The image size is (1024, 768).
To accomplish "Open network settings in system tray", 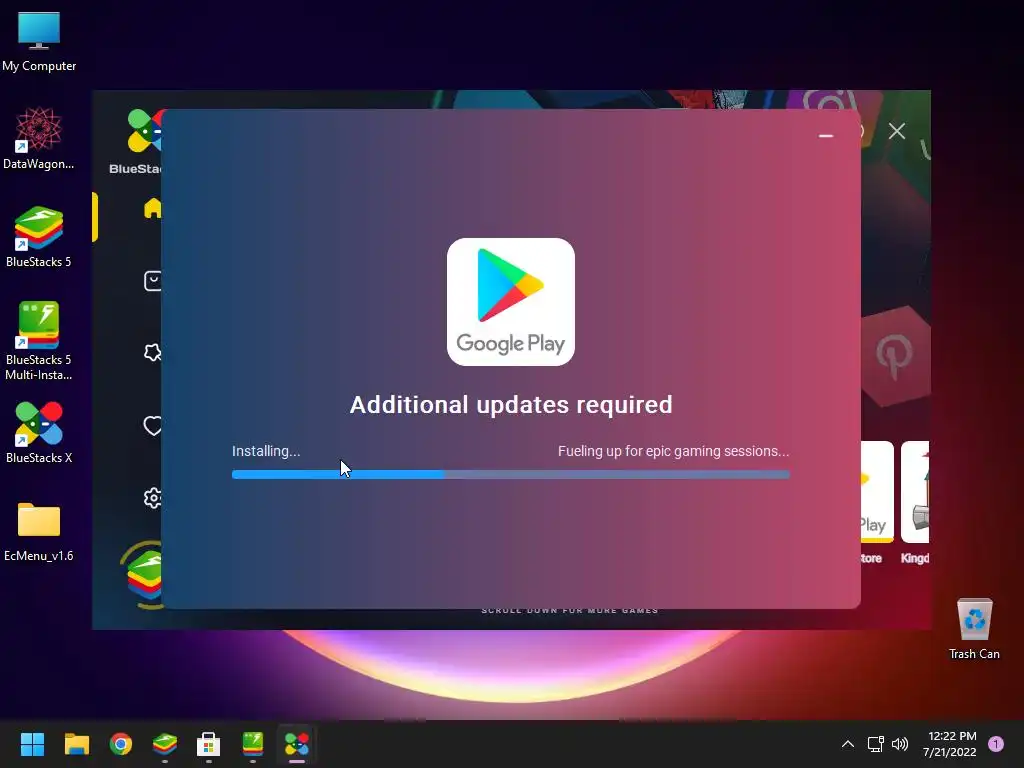I will coord(875,744).
